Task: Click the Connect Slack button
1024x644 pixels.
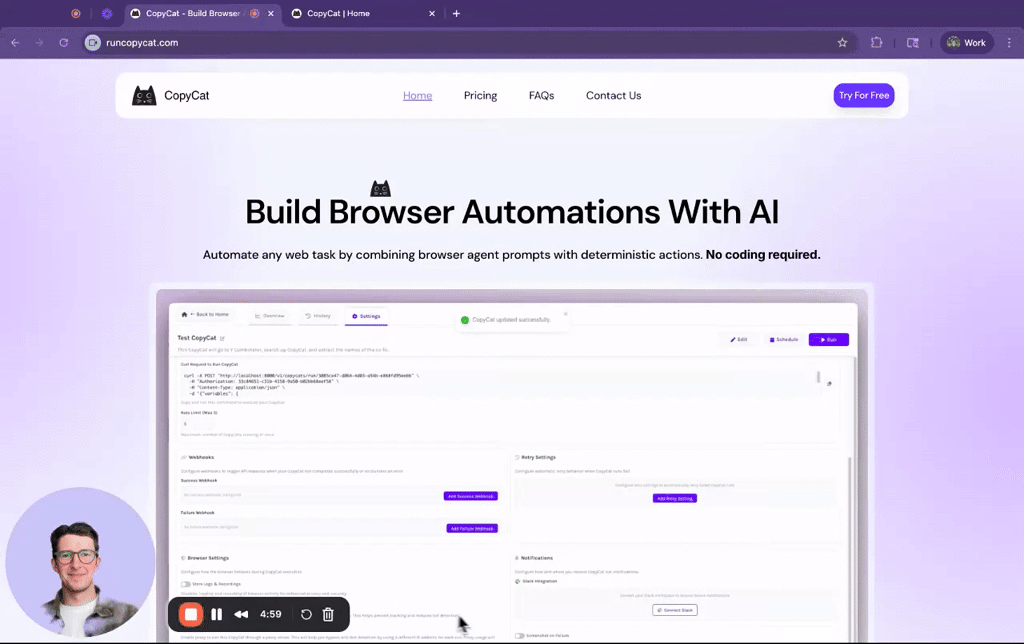Action: 675,610
